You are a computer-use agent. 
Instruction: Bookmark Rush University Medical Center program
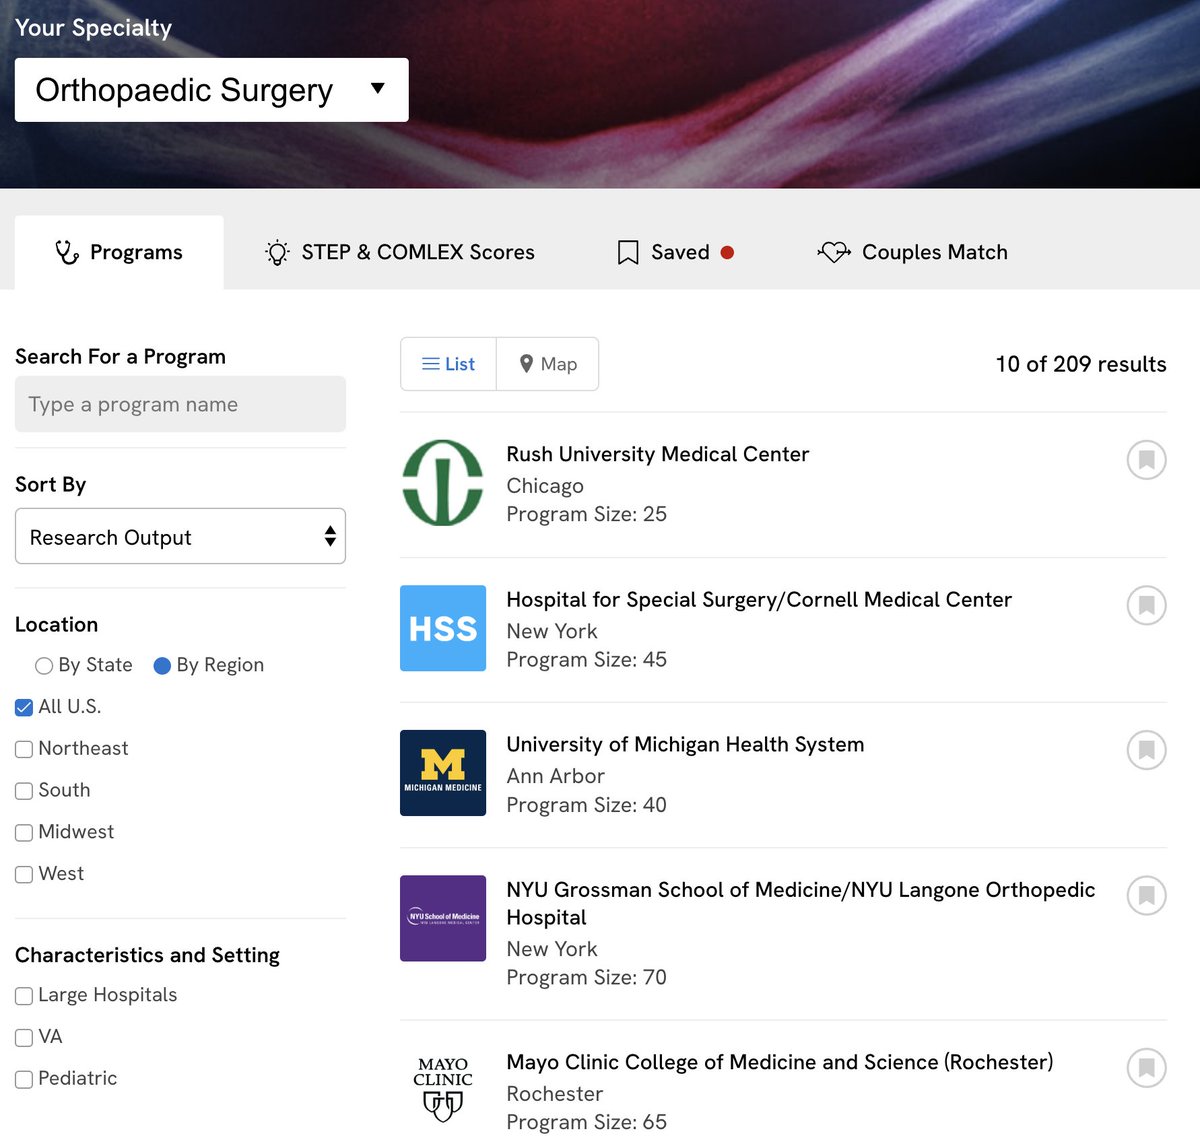[x=1146, y=460]
